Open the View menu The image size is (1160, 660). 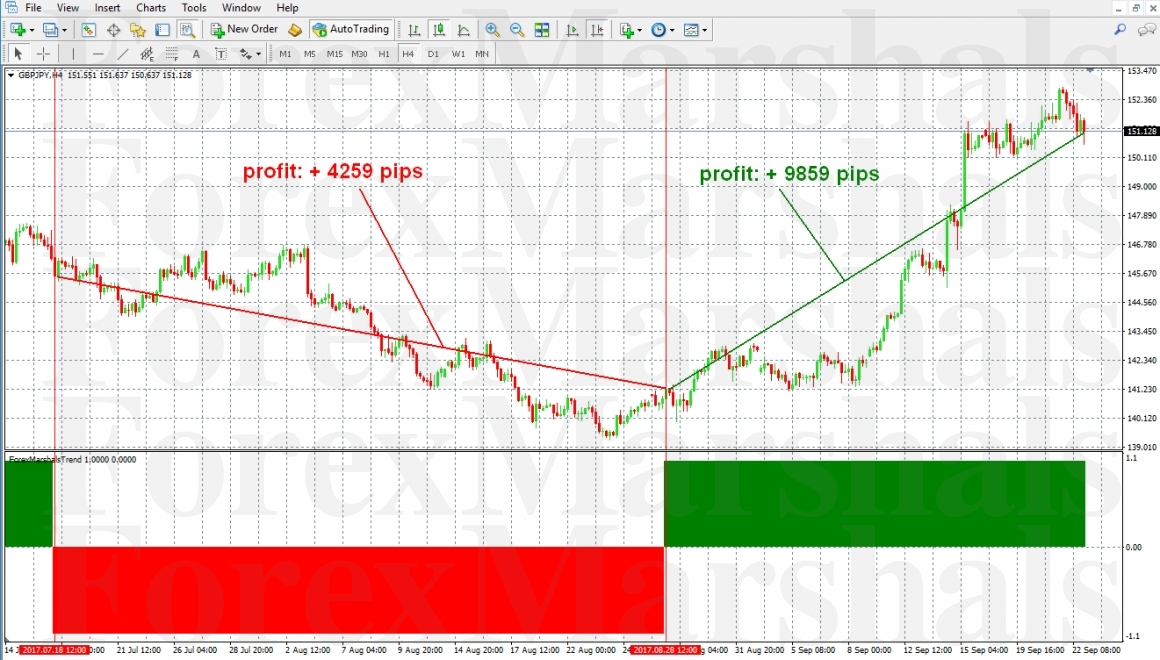[67, 7]
